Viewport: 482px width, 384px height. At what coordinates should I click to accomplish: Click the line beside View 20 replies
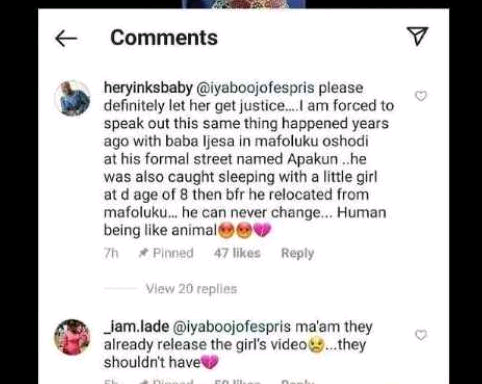pos(121,289)
